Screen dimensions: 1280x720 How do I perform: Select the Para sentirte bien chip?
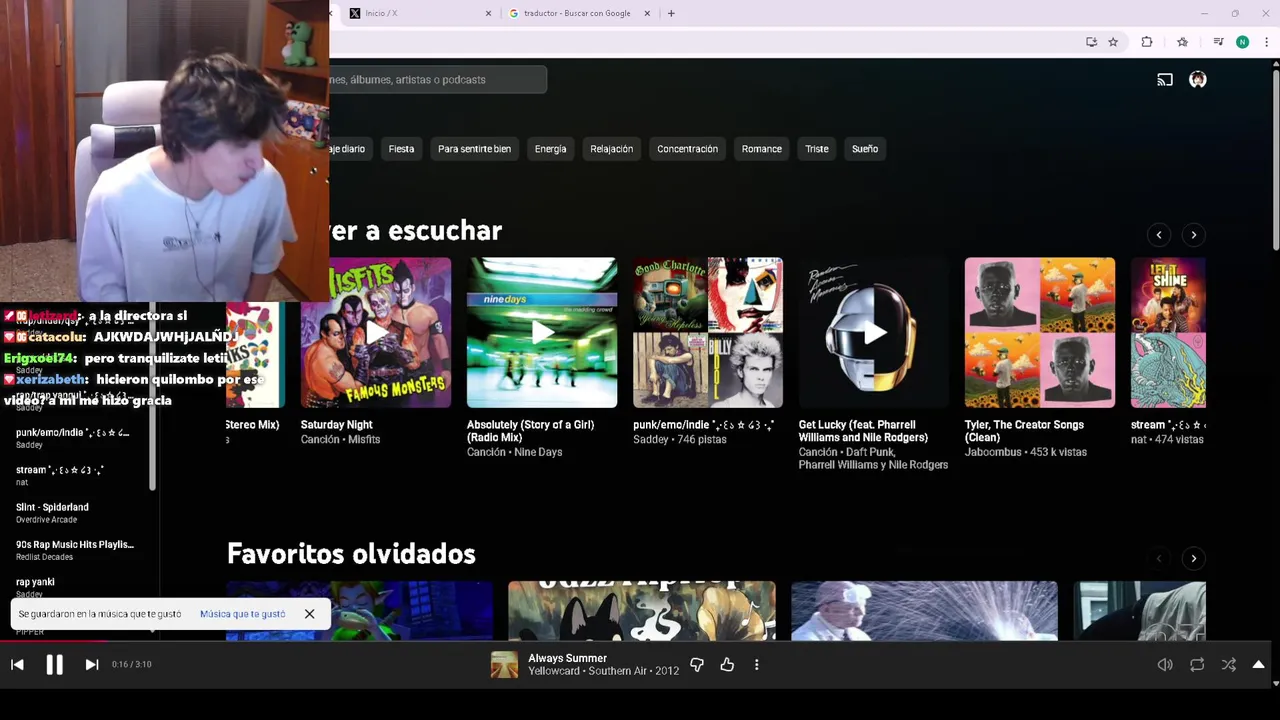474,149
